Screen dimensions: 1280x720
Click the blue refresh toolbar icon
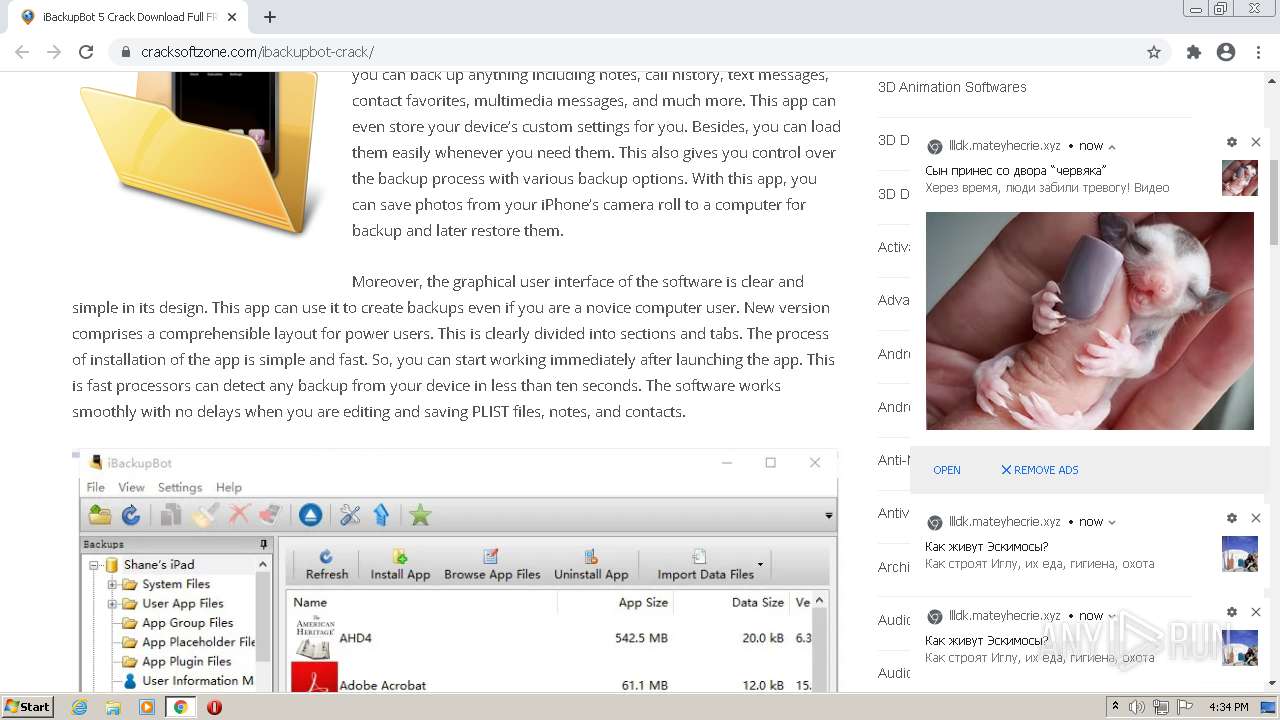point(131,515)
